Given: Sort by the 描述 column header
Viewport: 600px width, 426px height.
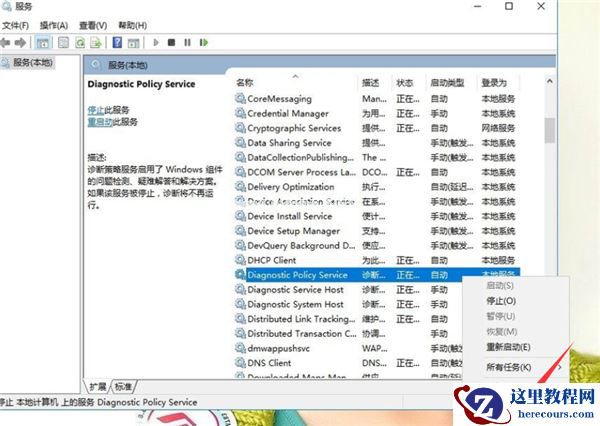Looking at the screenshot, I should pyautogui.click(x=370, y=83).
